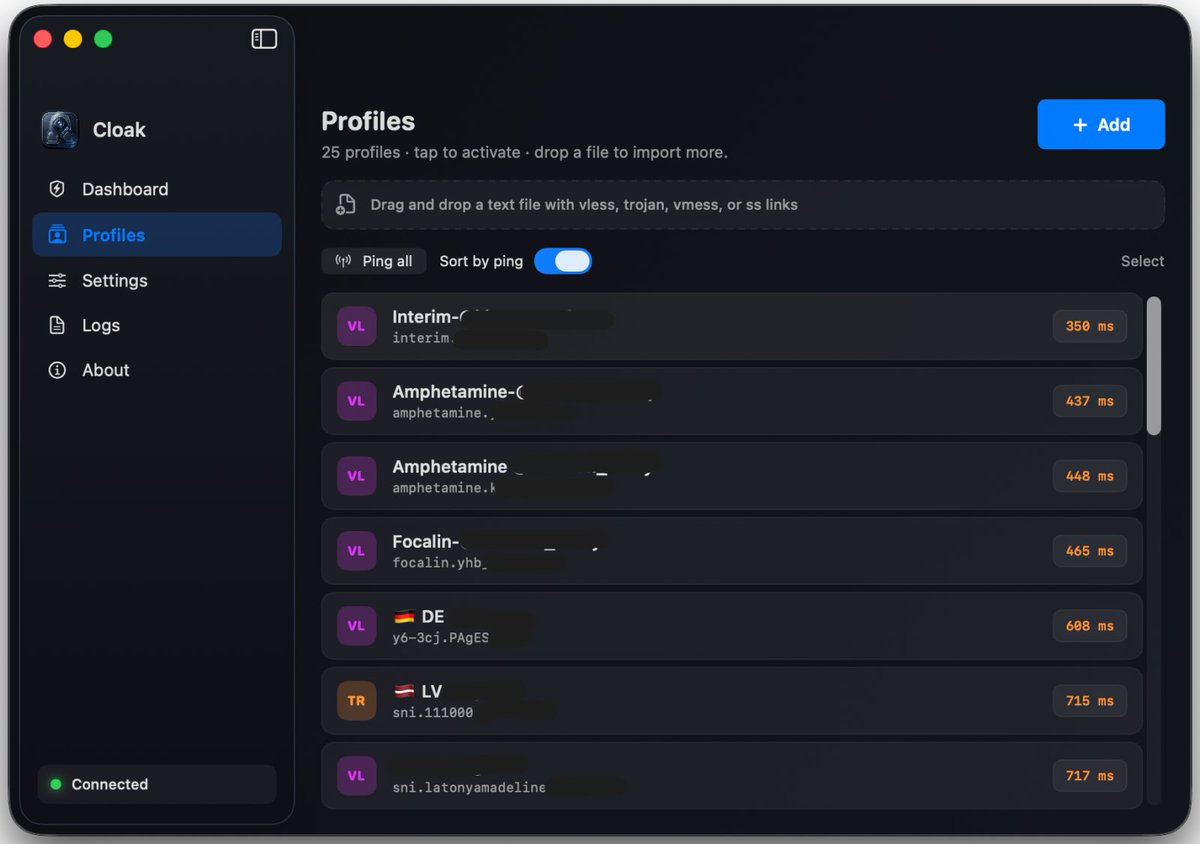
Task: Click the About info icon
Action: pyautogui.click(x=57, y=370)
